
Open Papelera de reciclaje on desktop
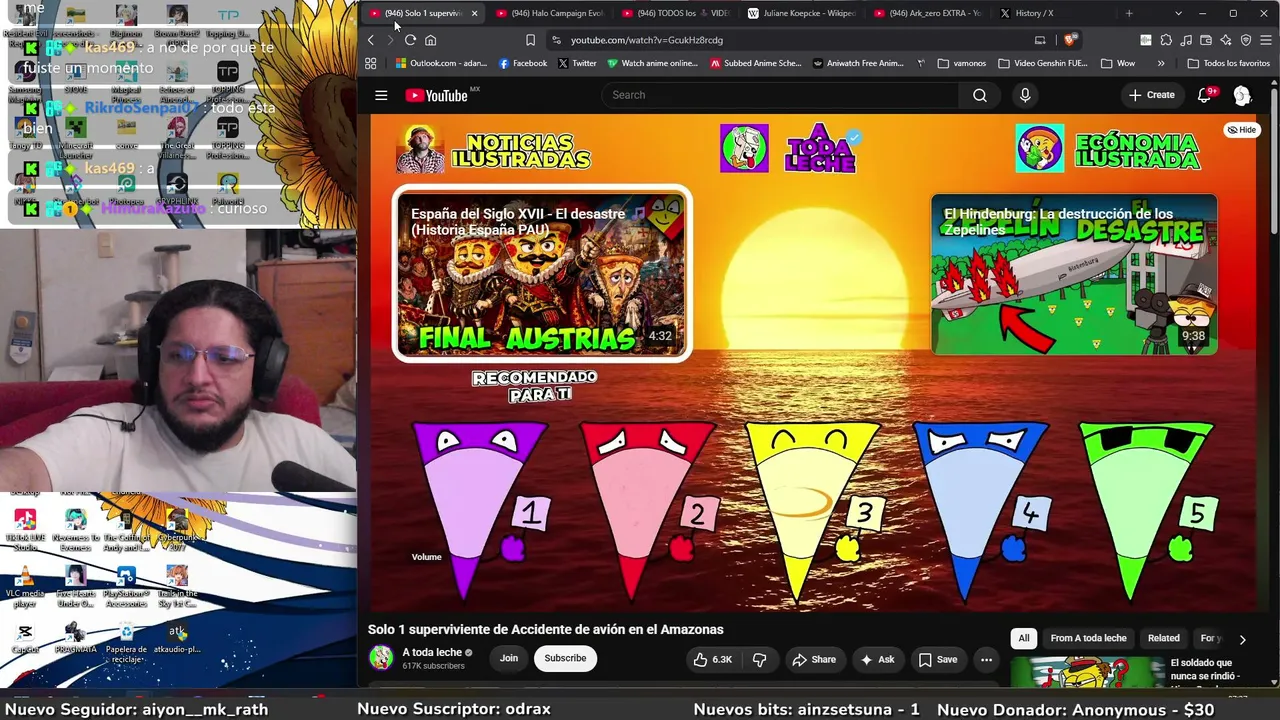pos(126,641)
